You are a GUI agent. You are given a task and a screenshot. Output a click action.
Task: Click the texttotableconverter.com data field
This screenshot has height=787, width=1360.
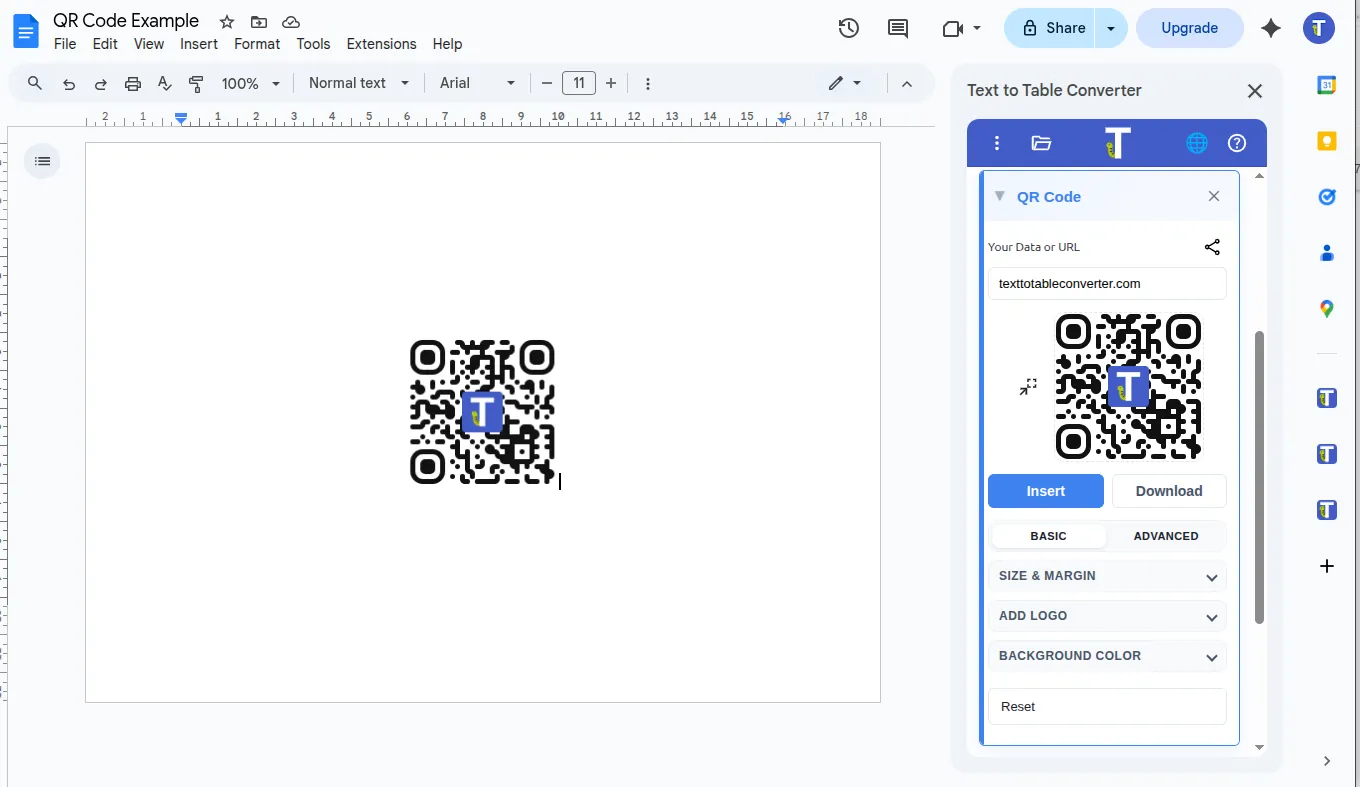1107,283
